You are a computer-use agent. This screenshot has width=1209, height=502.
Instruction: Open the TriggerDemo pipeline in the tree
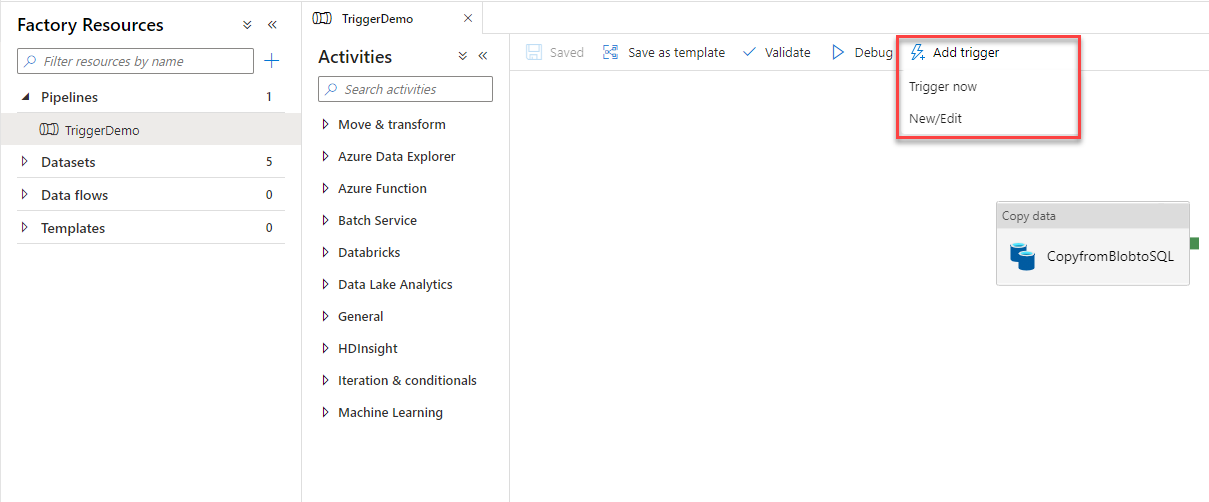point(101,130)
